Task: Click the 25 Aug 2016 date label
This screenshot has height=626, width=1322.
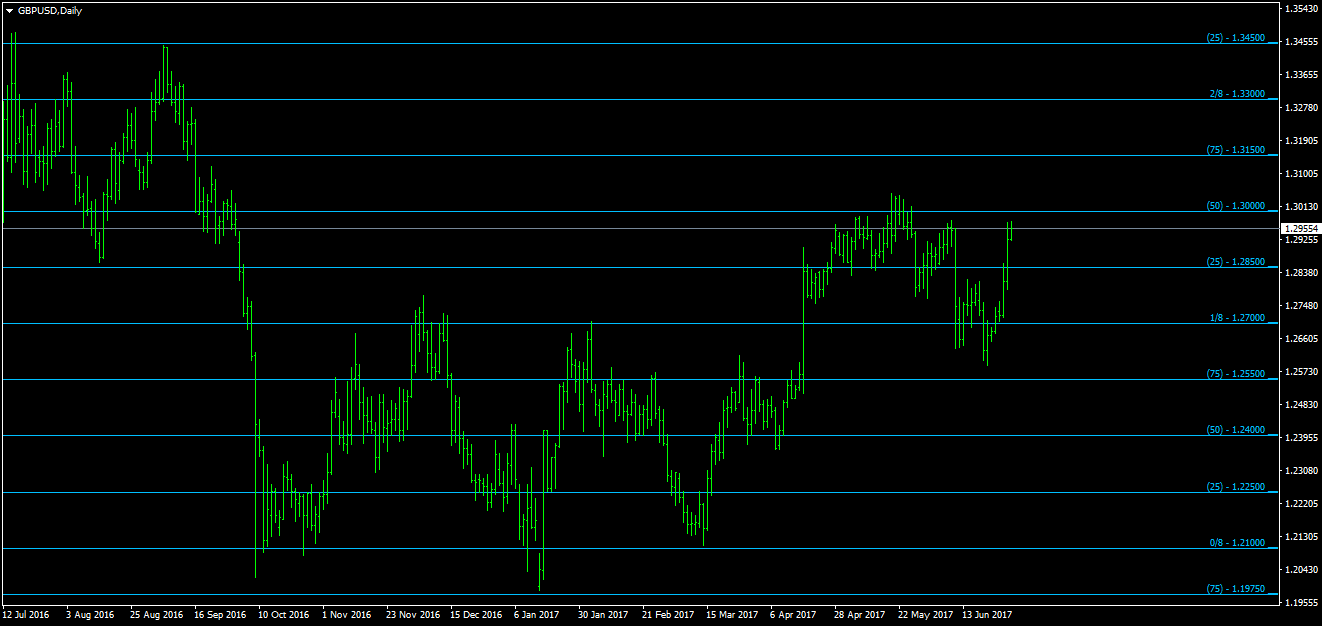Action: [x=157, y=615]
